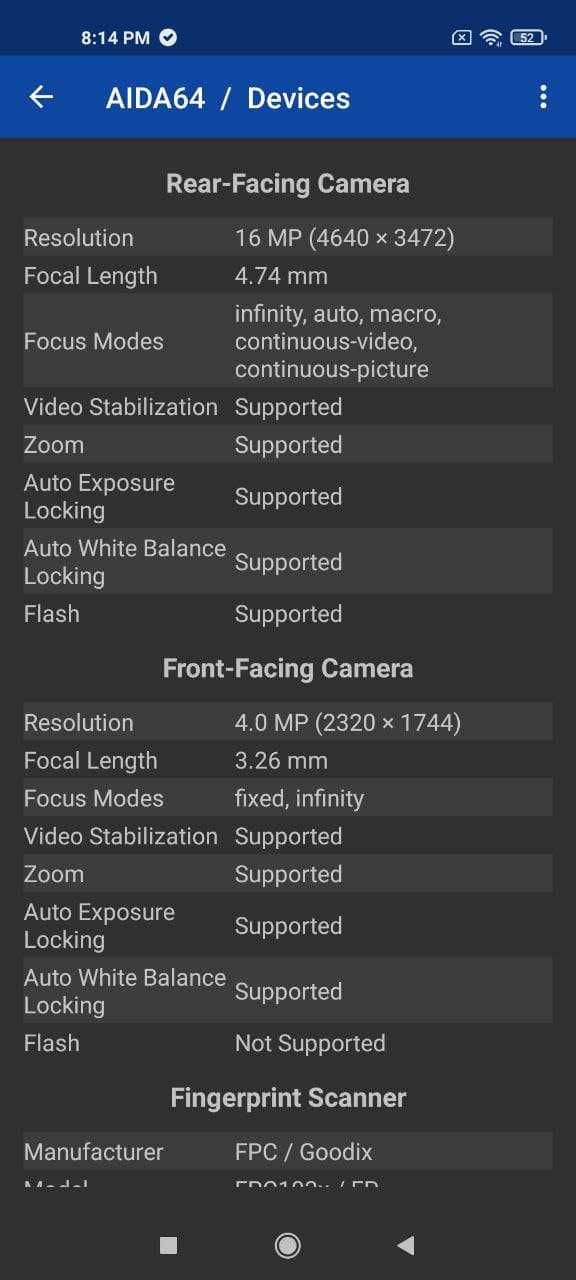The height and width of the screenshot is (1280, 576).
Task: Tap the back arrow in the header
Action: point(41,97)
